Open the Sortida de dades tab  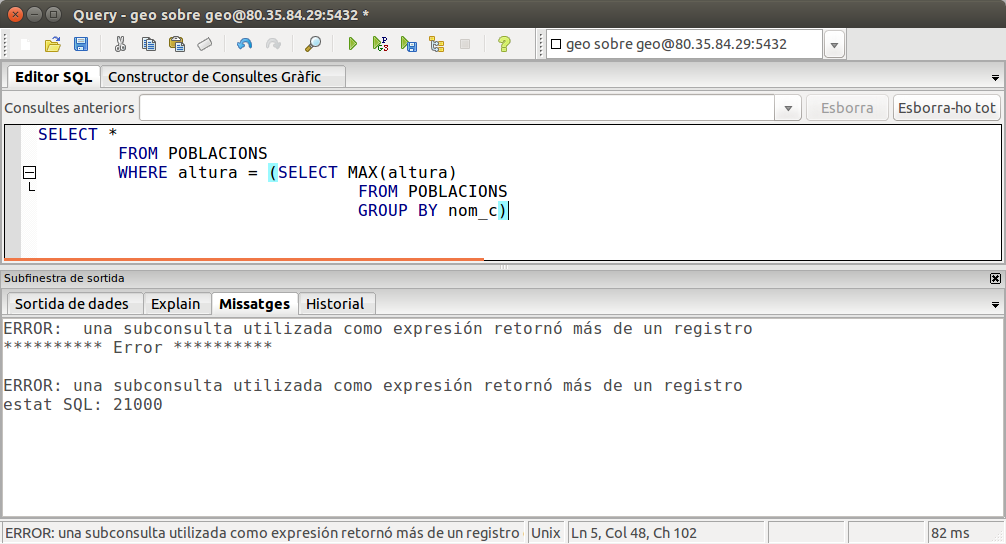(72, 304)
